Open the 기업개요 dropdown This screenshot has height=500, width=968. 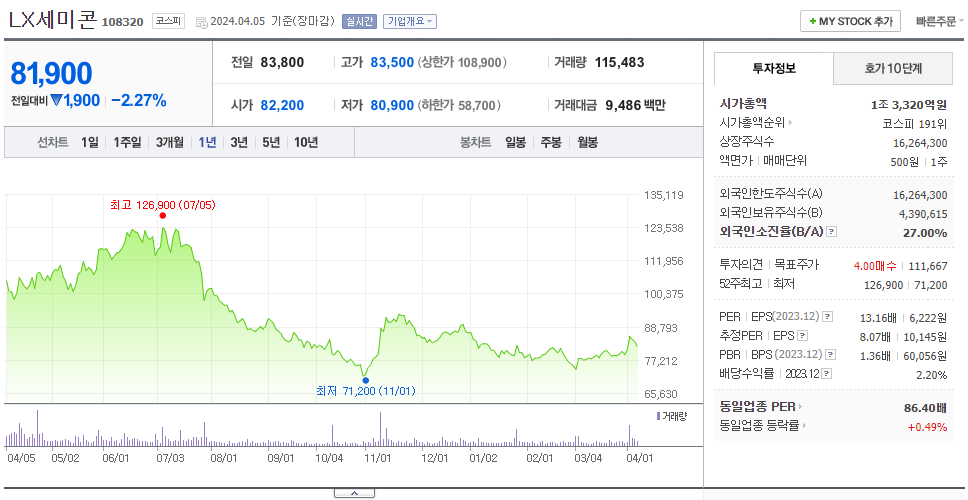410,21
